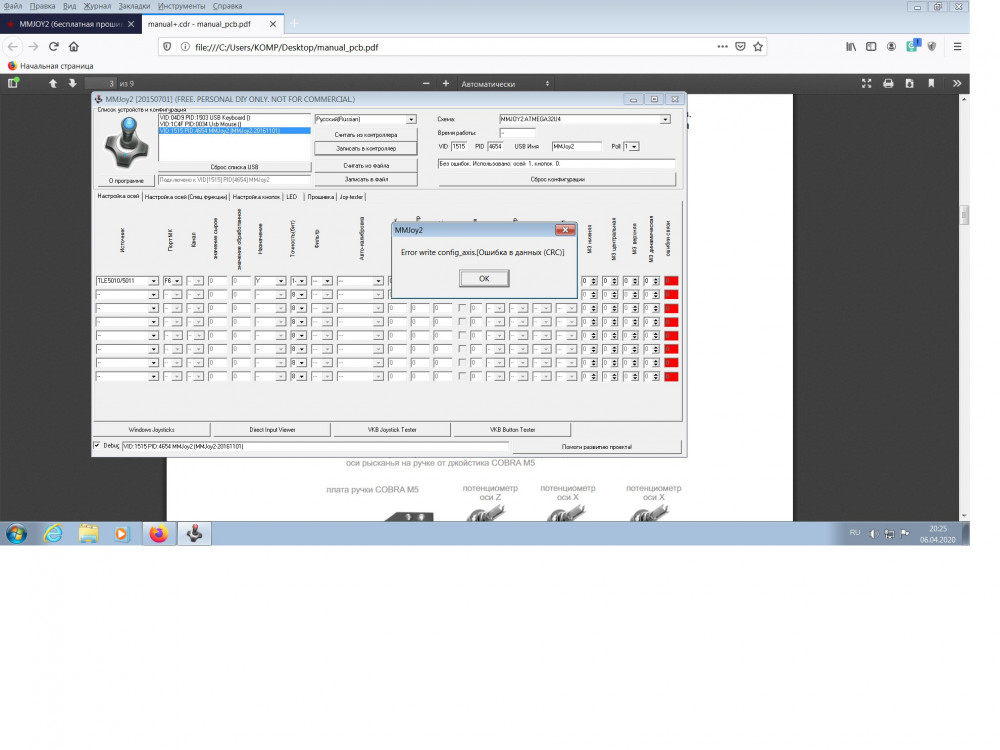Viewport: 1000px width, 750px height.
Task: Open Russian language selector dropdown
Action: 411,119
